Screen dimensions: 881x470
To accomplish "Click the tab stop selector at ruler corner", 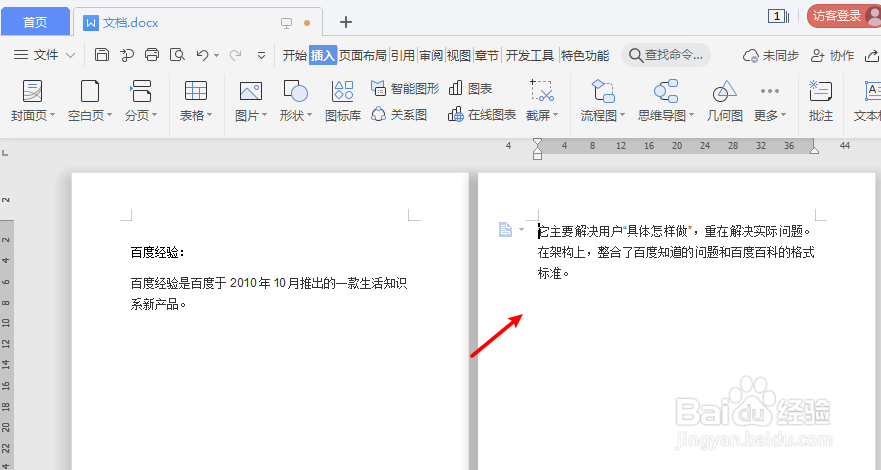I will 5,152.
